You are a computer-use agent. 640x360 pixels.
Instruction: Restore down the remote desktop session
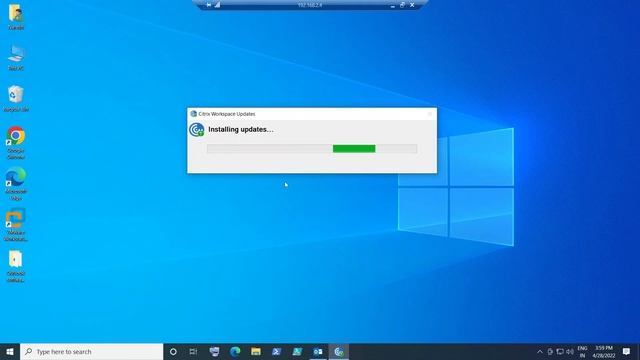(402, 5)
